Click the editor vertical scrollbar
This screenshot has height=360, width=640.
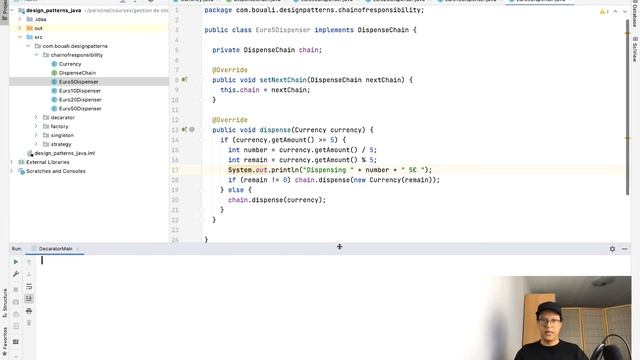pos(627,107)
